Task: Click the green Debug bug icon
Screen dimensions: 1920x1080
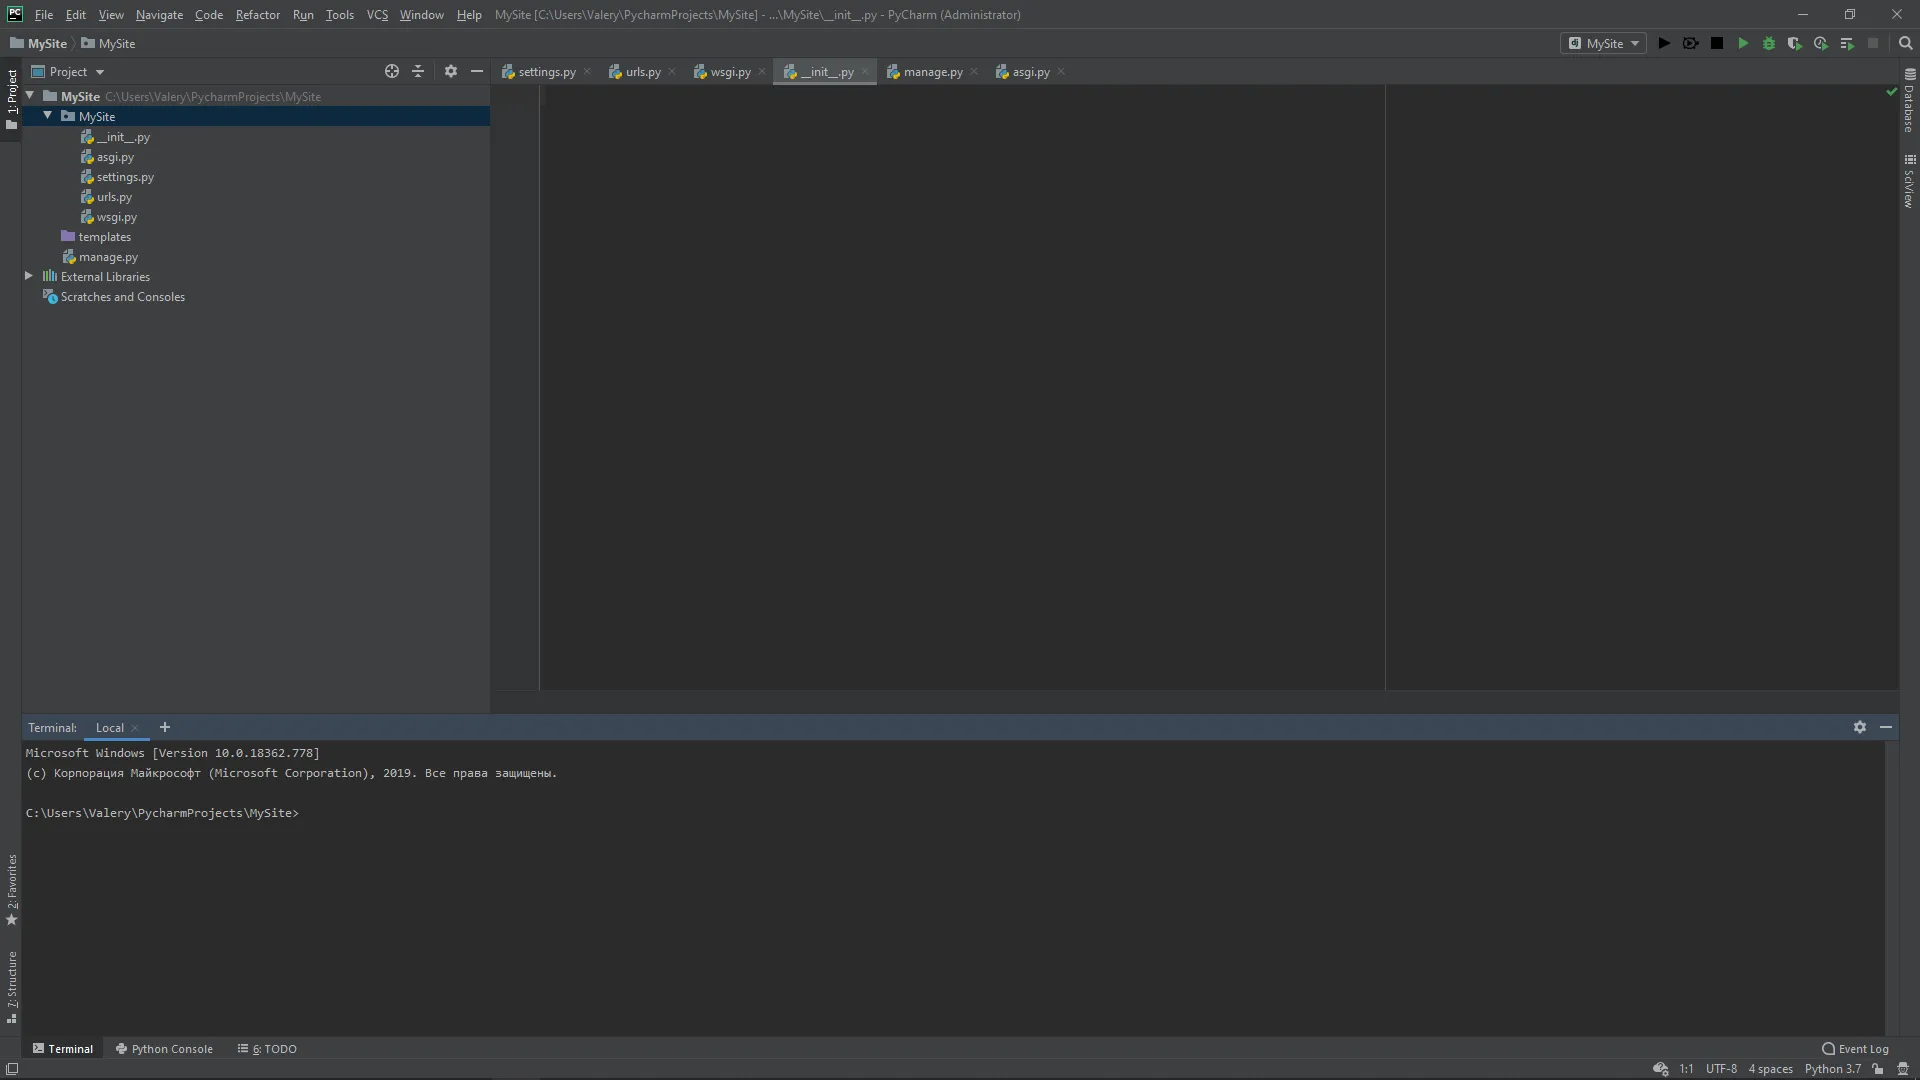Action: coord(1769,43)
